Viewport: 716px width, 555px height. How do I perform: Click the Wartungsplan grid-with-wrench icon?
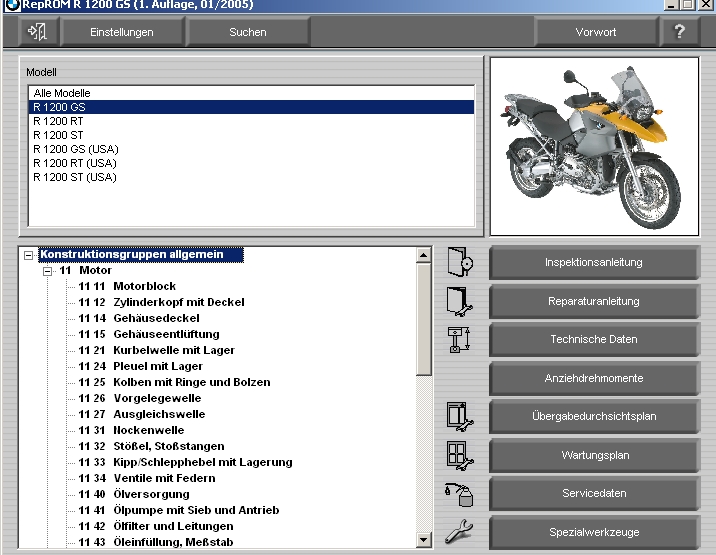pyautogui.click(x=460, y=455)
